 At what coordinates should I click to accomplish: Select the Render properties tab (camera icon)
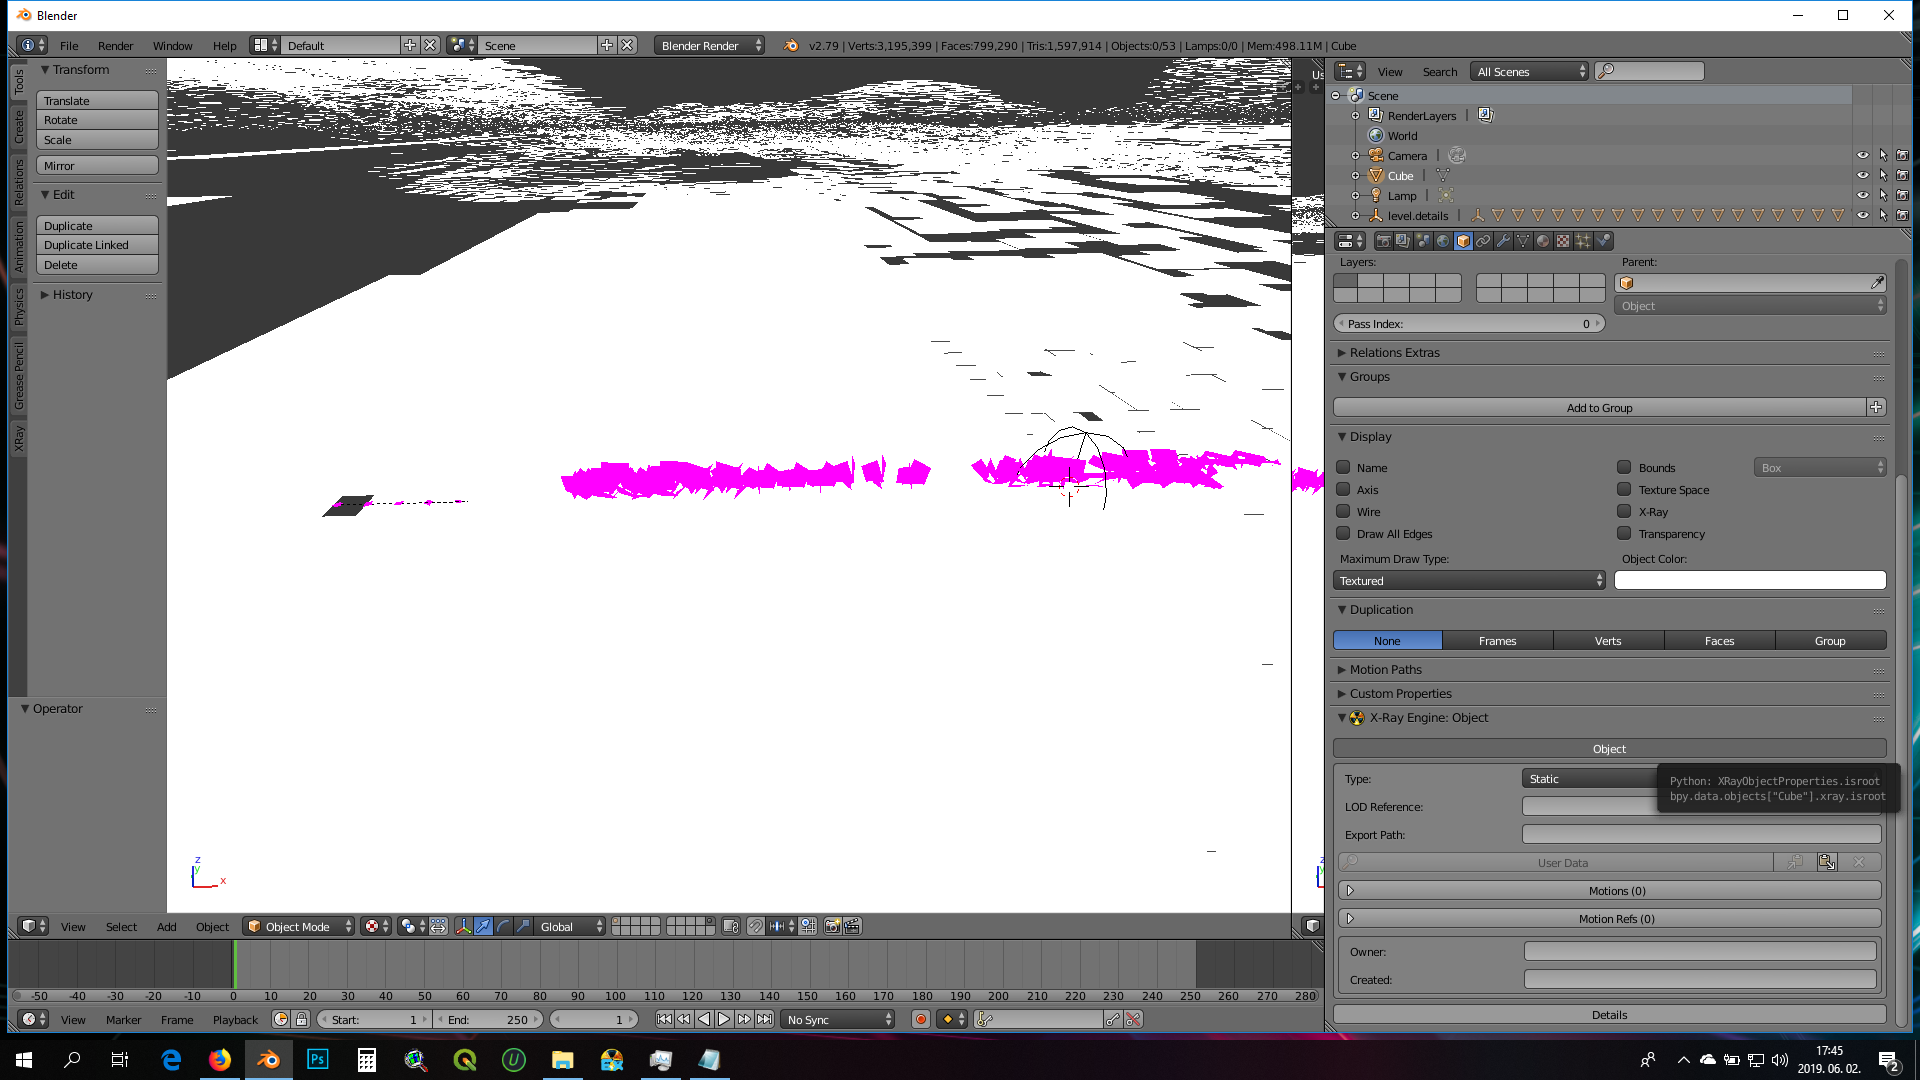click(1383, 241)
